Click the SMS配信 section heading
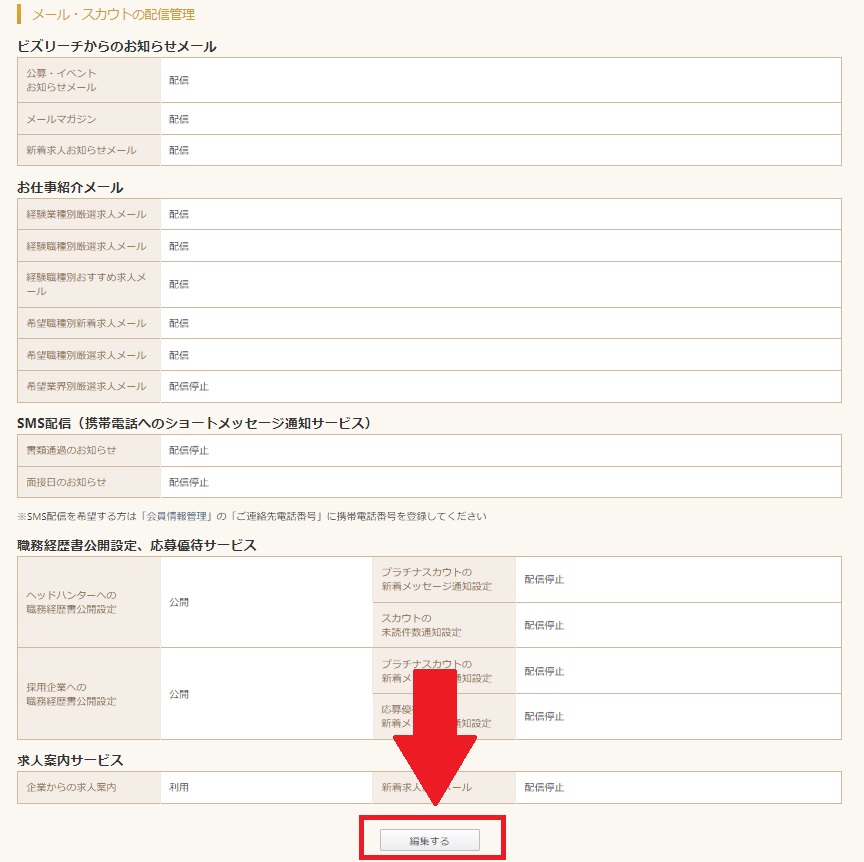Viewport: 864px width, 862px height. (x=194, y=423)
